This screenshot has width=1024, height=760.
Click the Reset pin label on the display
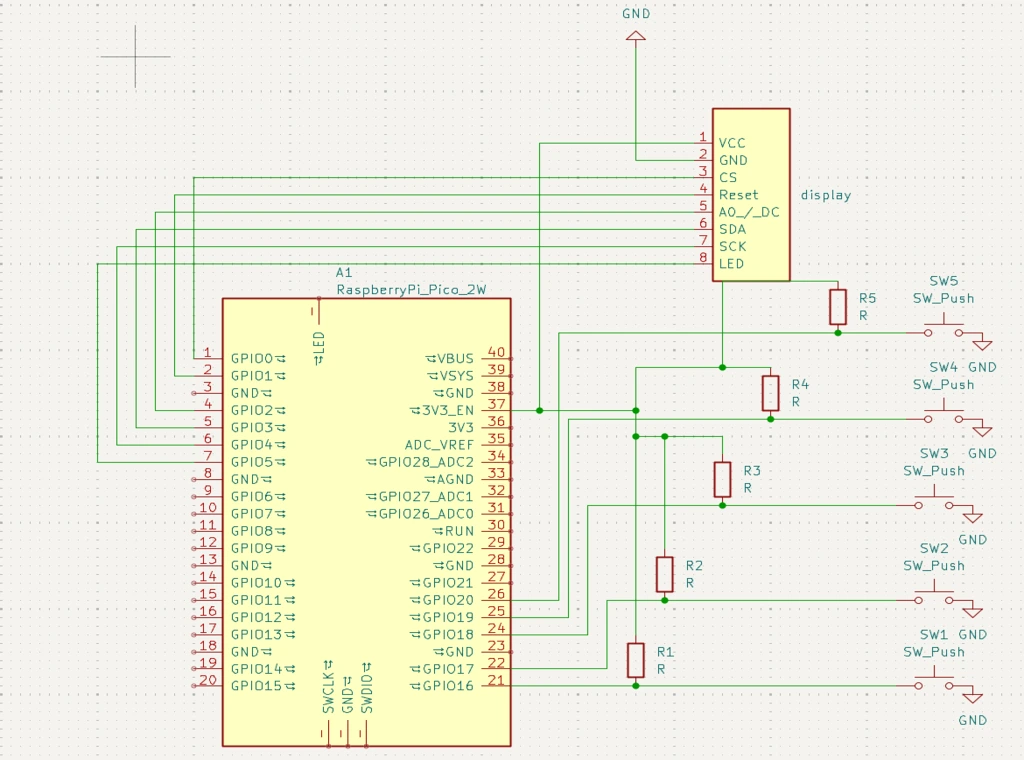pyautogui.click(x=739, y=195)
